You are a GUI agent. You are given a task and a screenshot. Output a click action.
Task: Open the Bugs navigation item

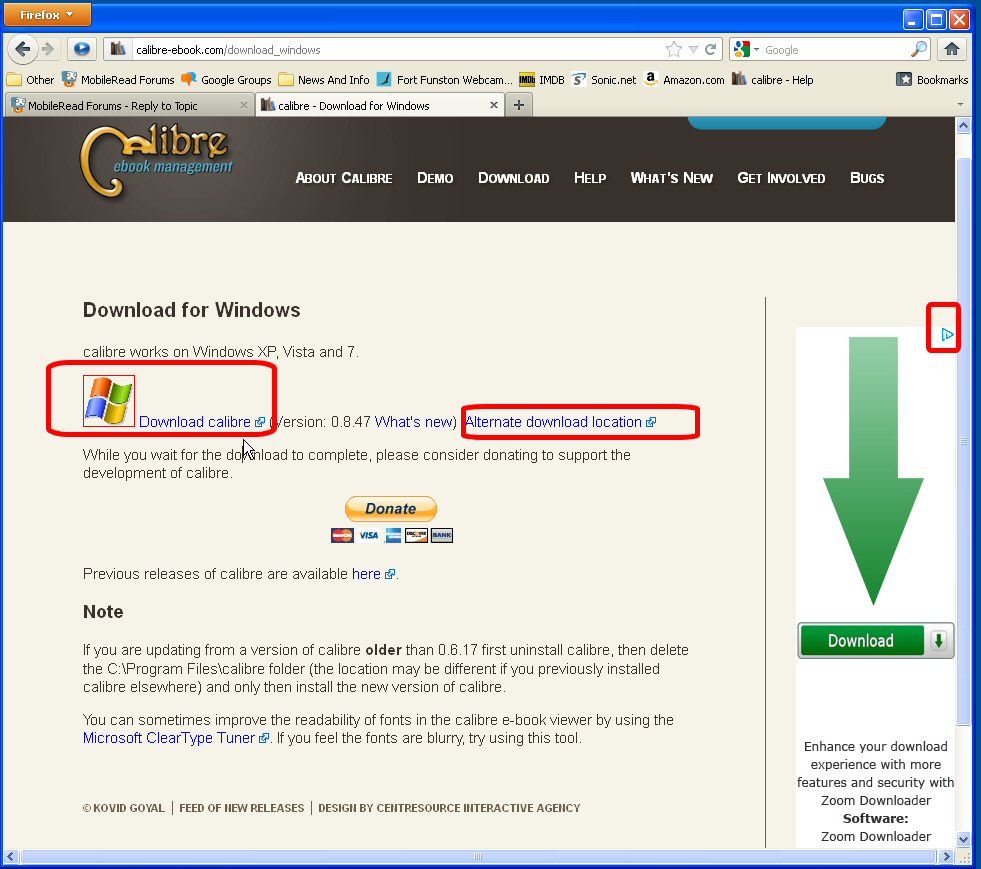point(867,178)
